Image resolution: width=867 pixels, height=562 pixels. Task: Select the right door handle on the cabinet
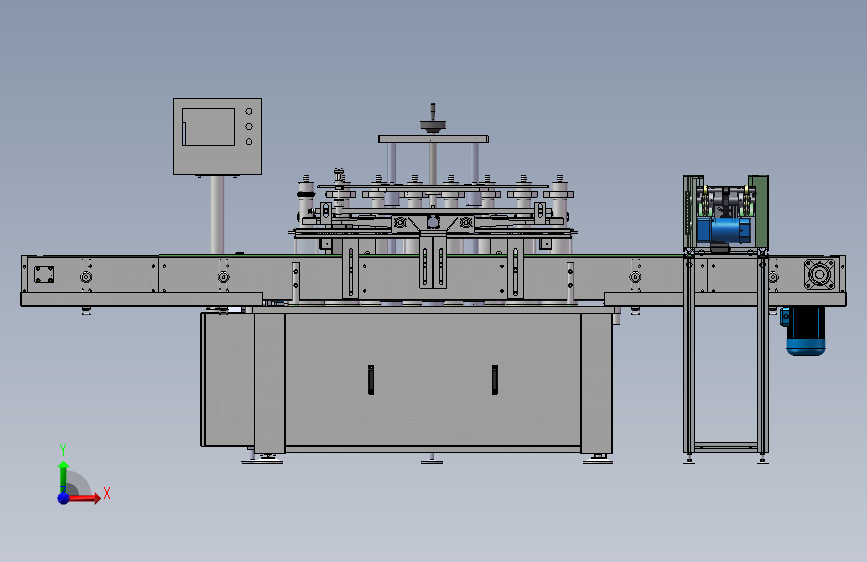tap(495, 379)
